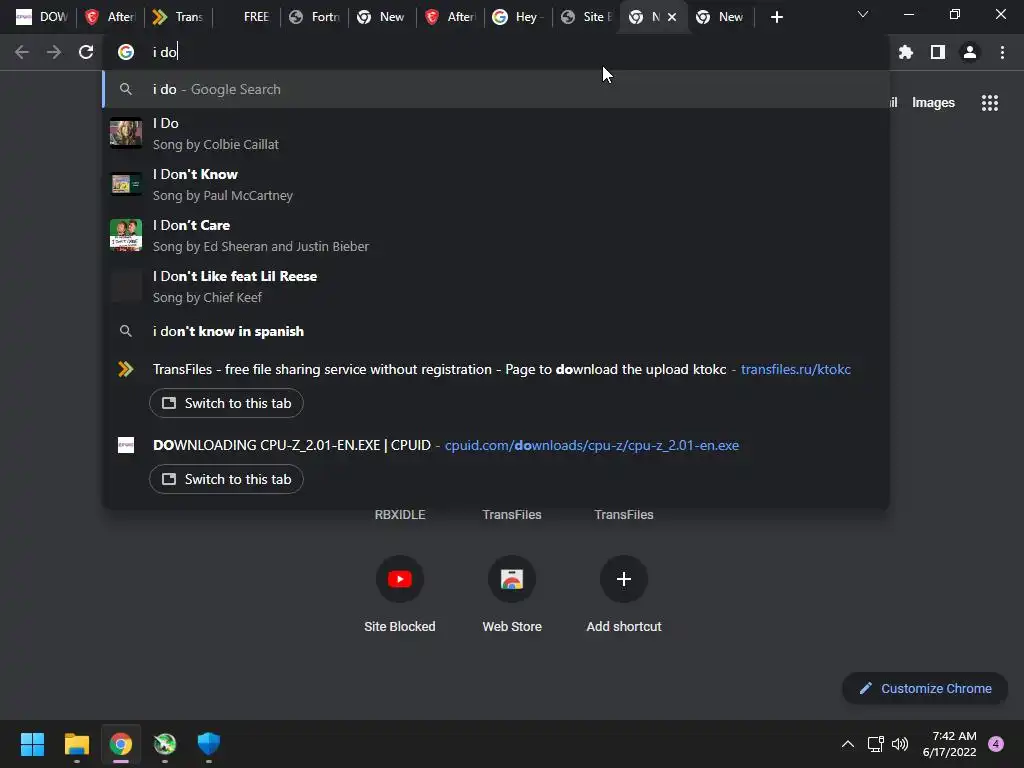
Task: Select the I Do Colbie Caillat suggestion
Action: point(496,133)
